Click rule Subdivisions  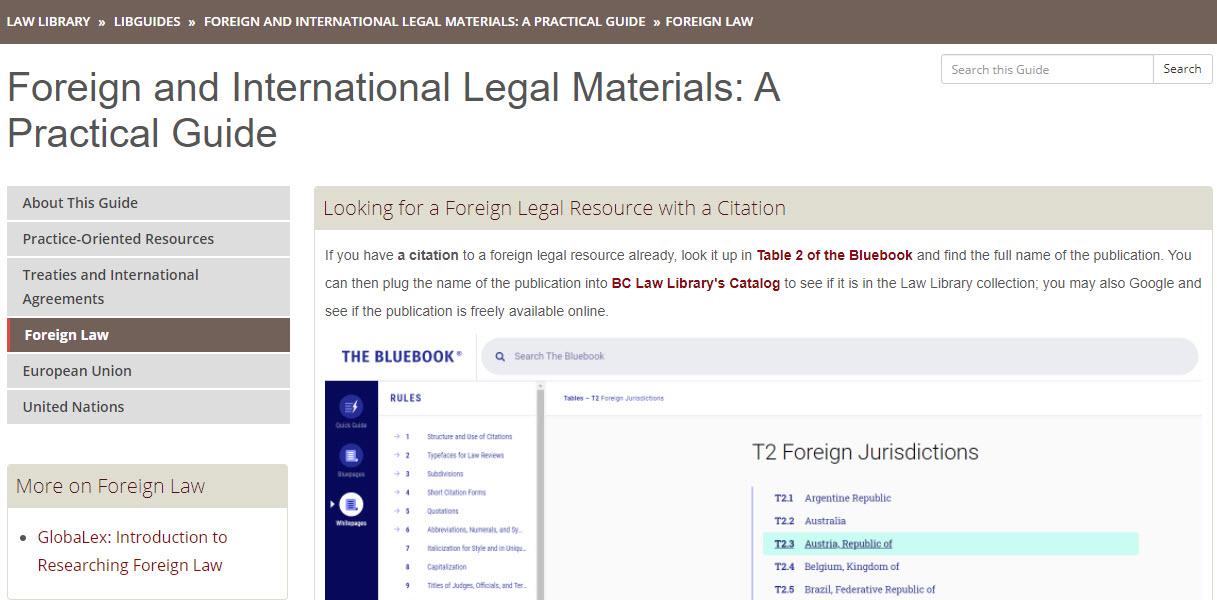coord(445,474)
